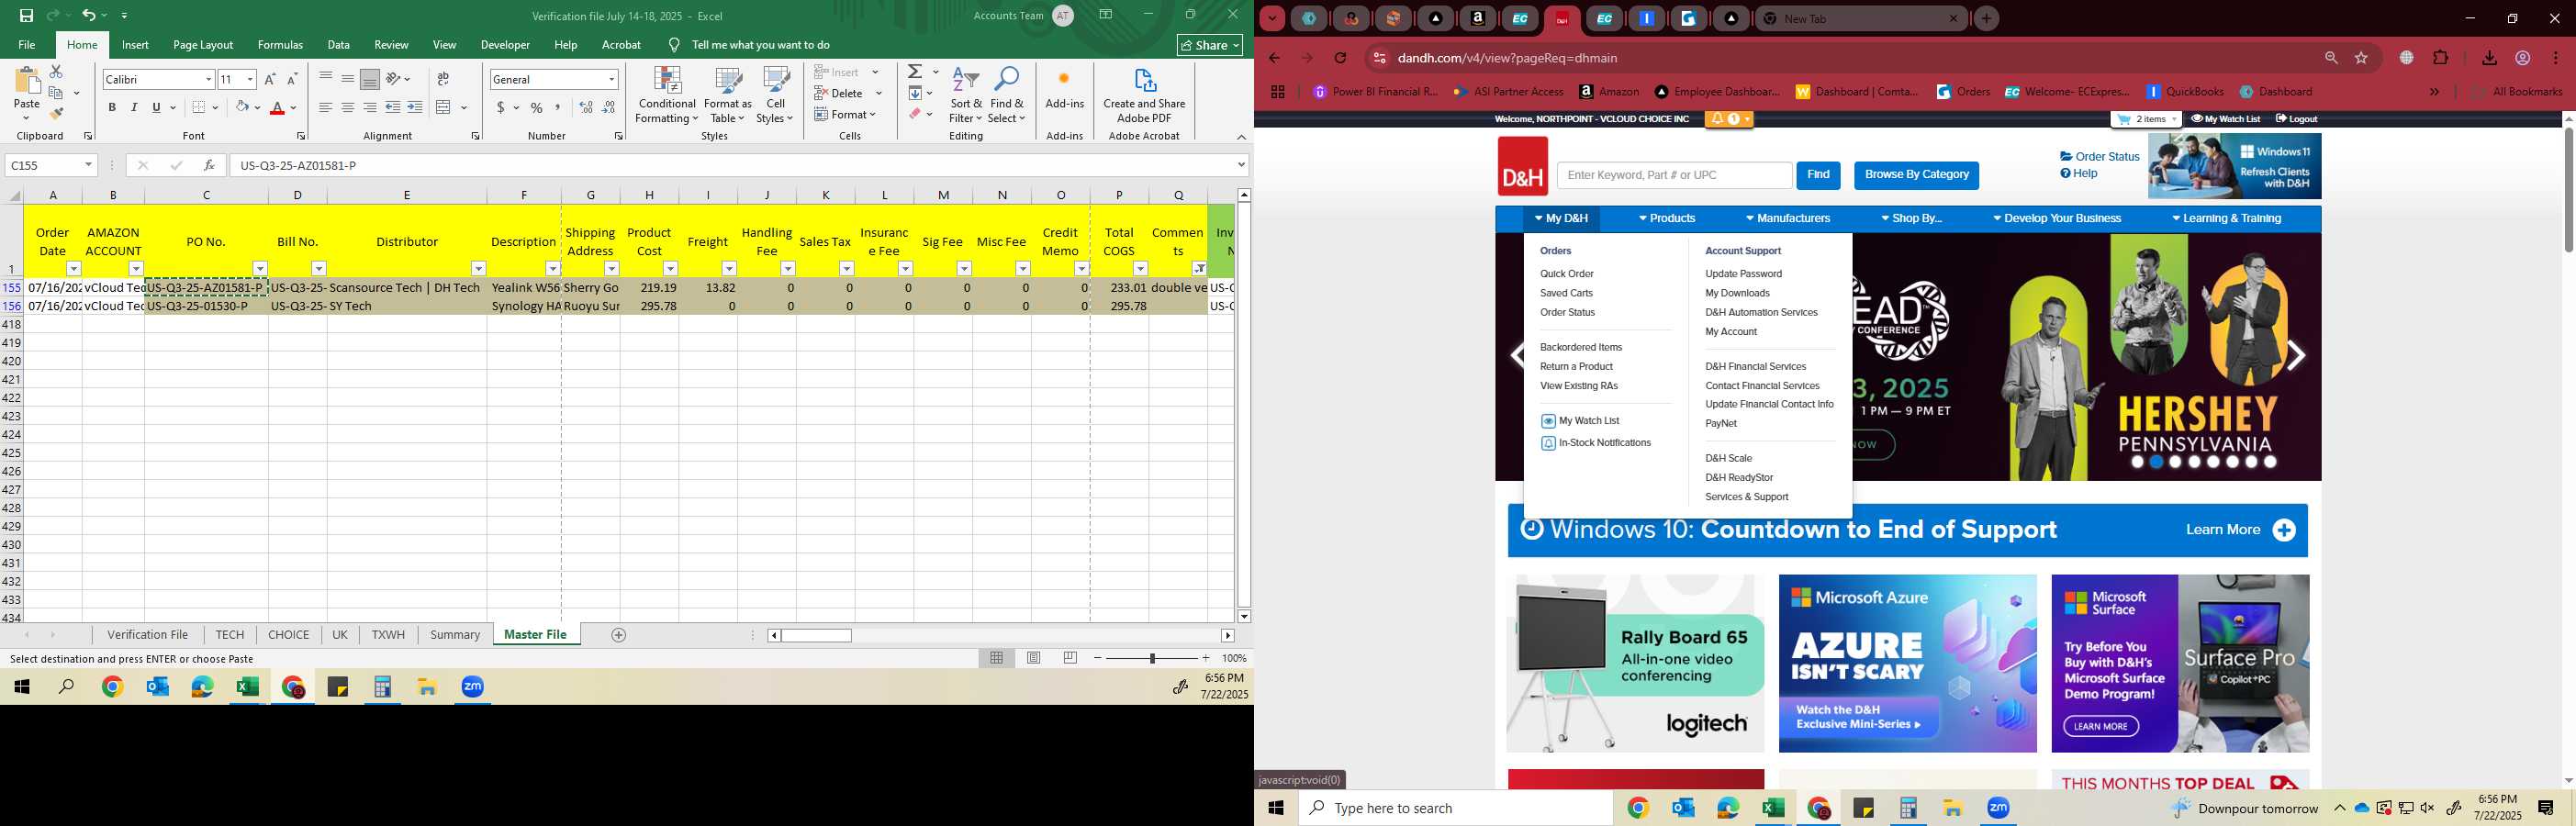Click the Comma Style icon
This screenshot has width=2576, height=826.
pos(558,107)
